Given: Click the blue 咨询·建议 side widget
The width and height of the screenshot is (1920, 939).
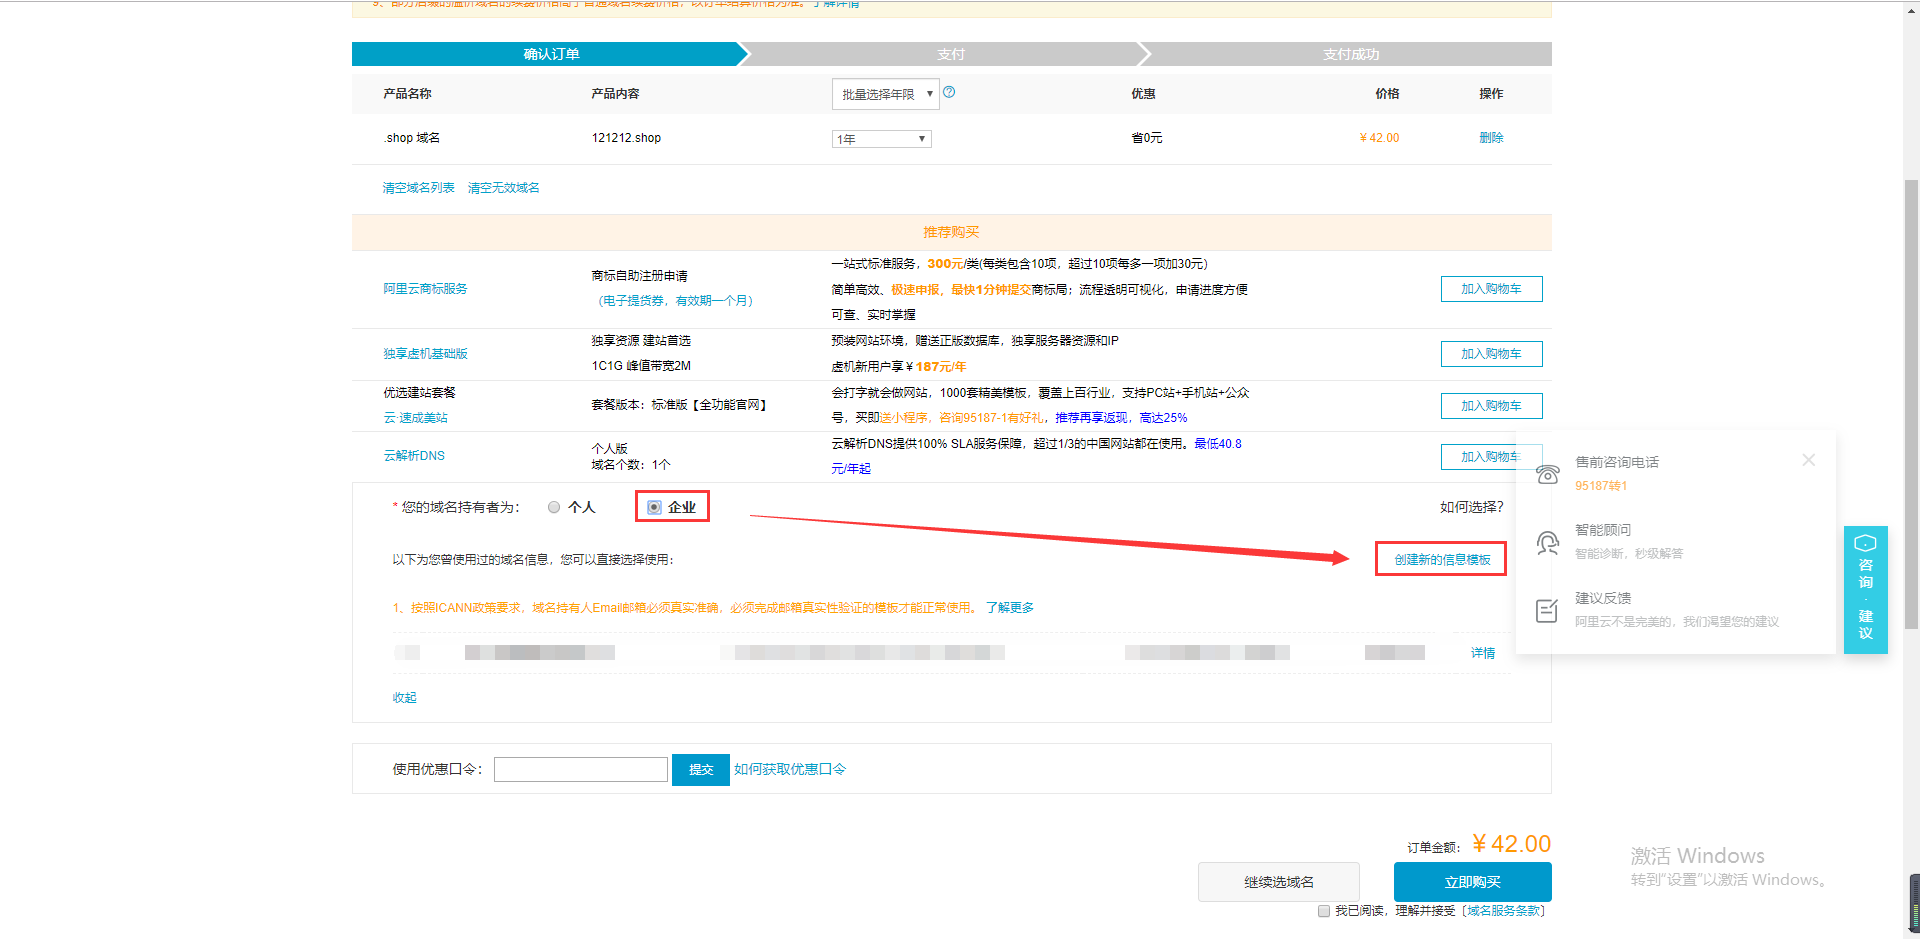Looking at the screenshot, I should (1865, 590).
